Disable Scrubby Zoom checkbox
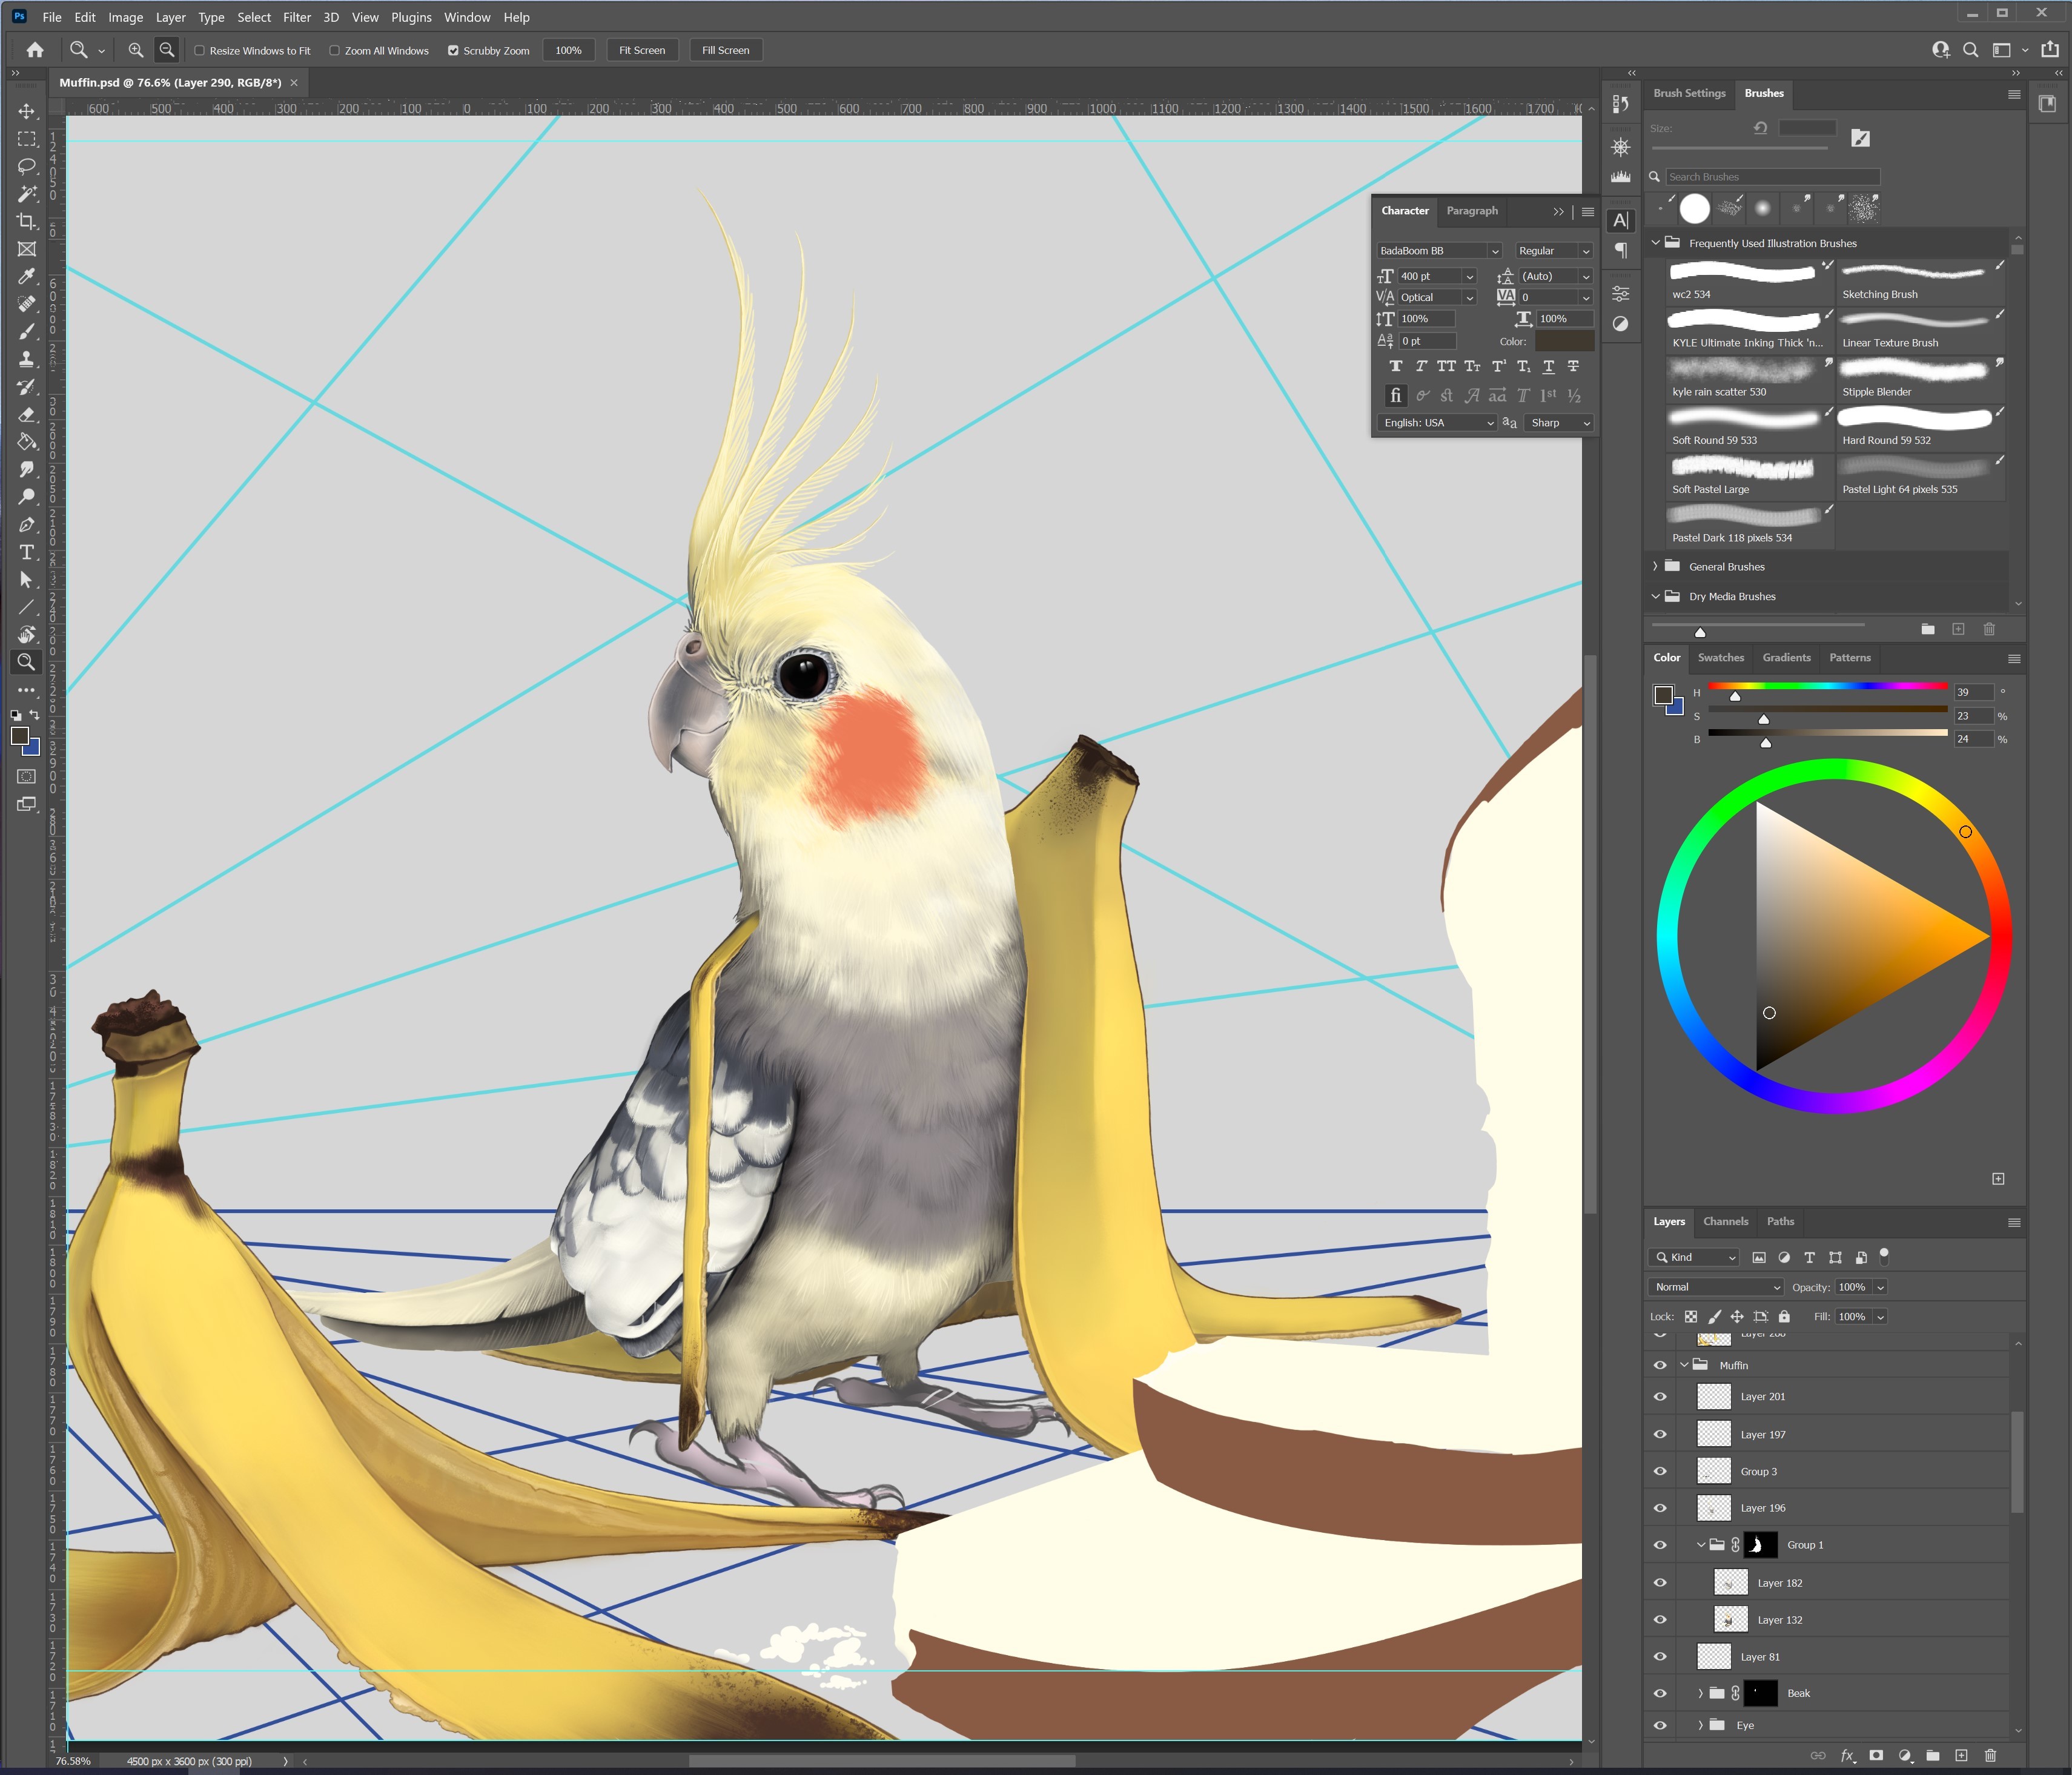 point(453,50)
